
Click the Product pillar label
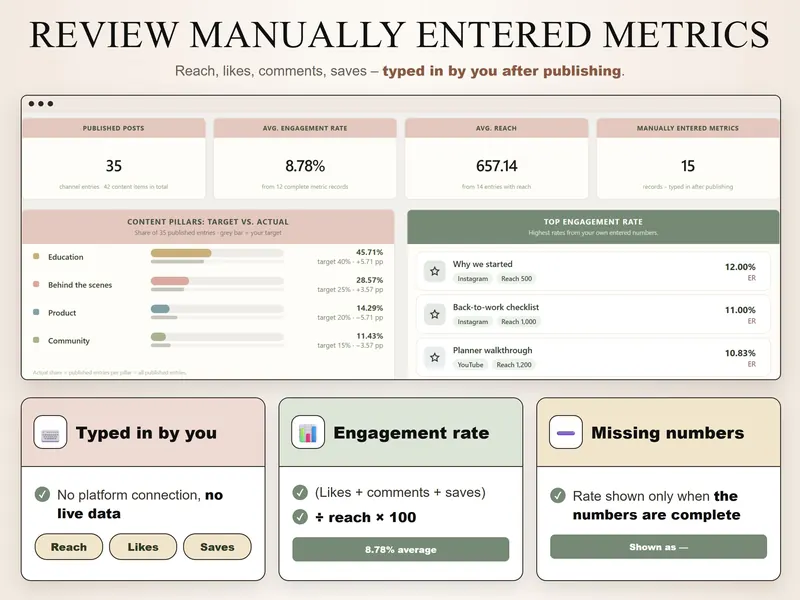click(x=62, y=313)
